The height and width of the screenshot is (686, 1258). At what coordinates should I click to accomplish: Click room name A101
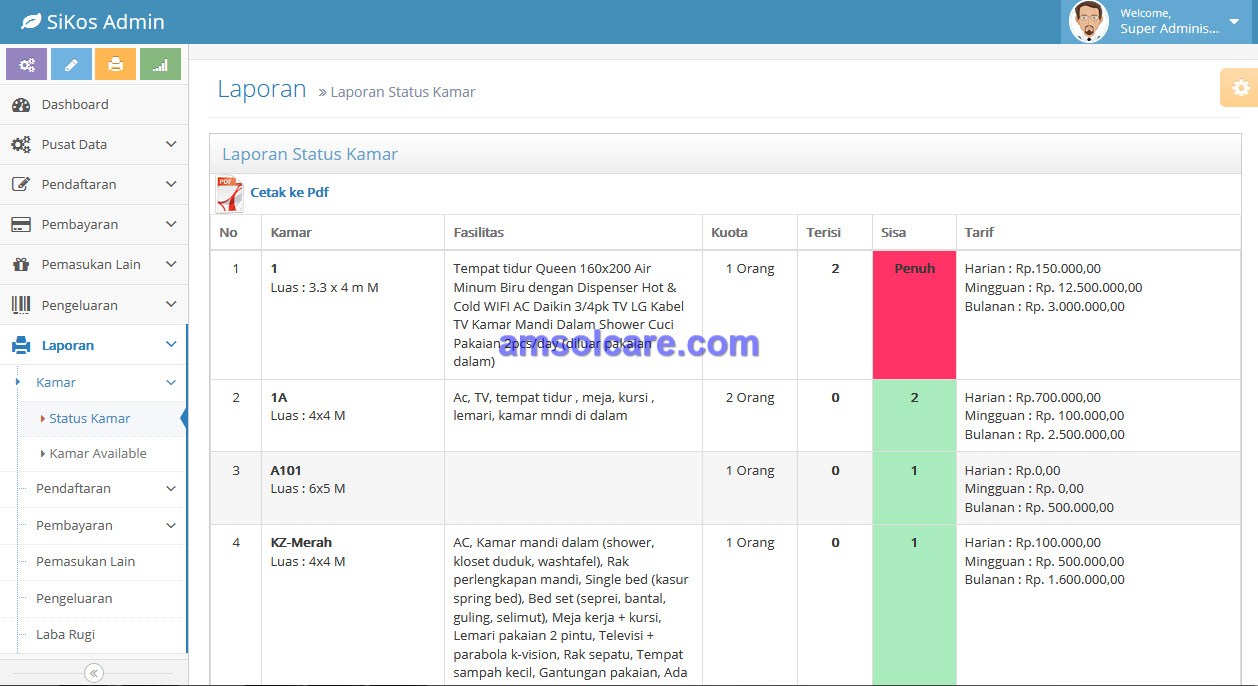tap(286, 470)
